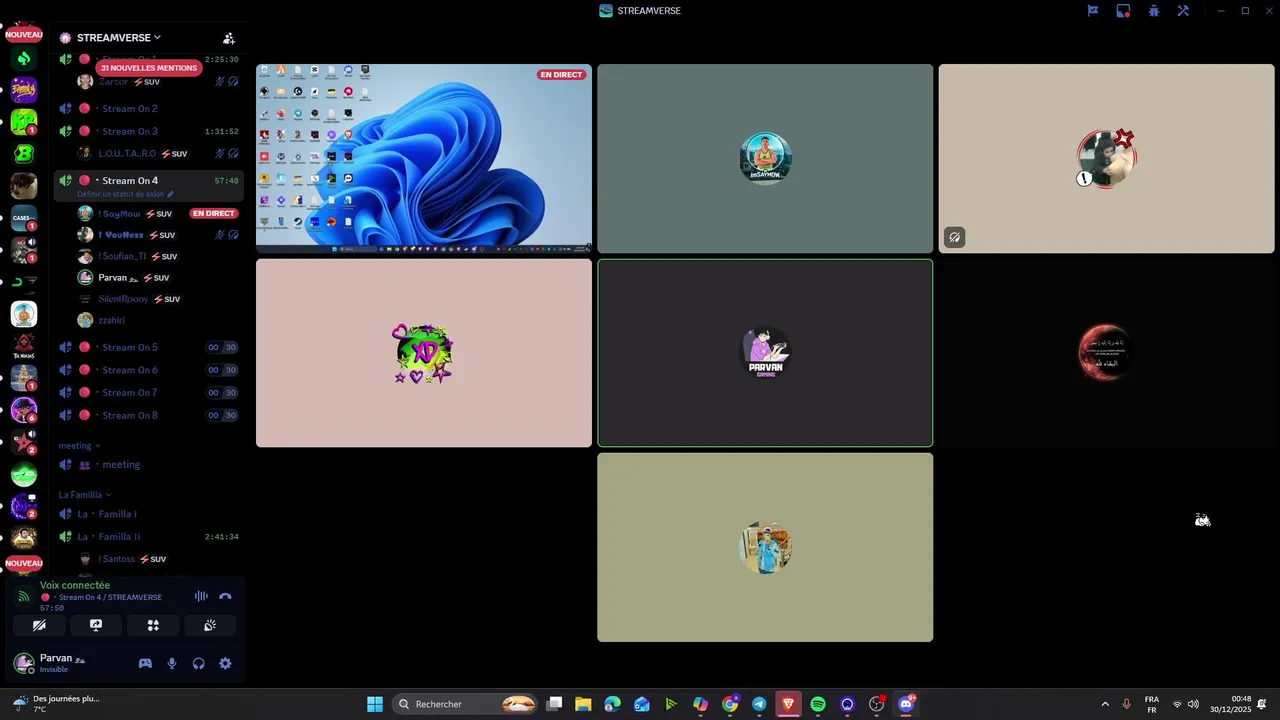Open user settings gear
Screen dimensions: 1280x720
click(225, 663)
